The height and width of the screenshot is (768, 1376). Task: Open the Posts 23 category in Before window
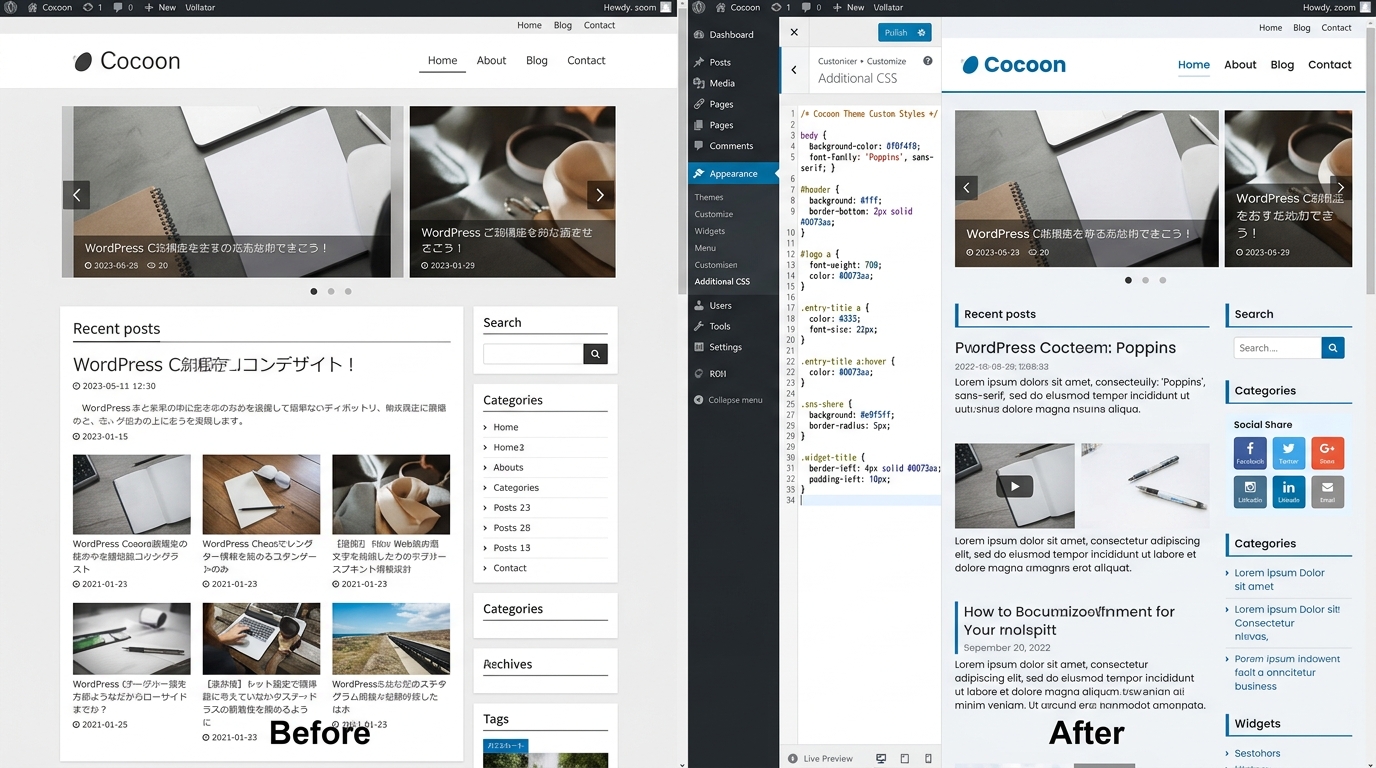coord(512,507)
